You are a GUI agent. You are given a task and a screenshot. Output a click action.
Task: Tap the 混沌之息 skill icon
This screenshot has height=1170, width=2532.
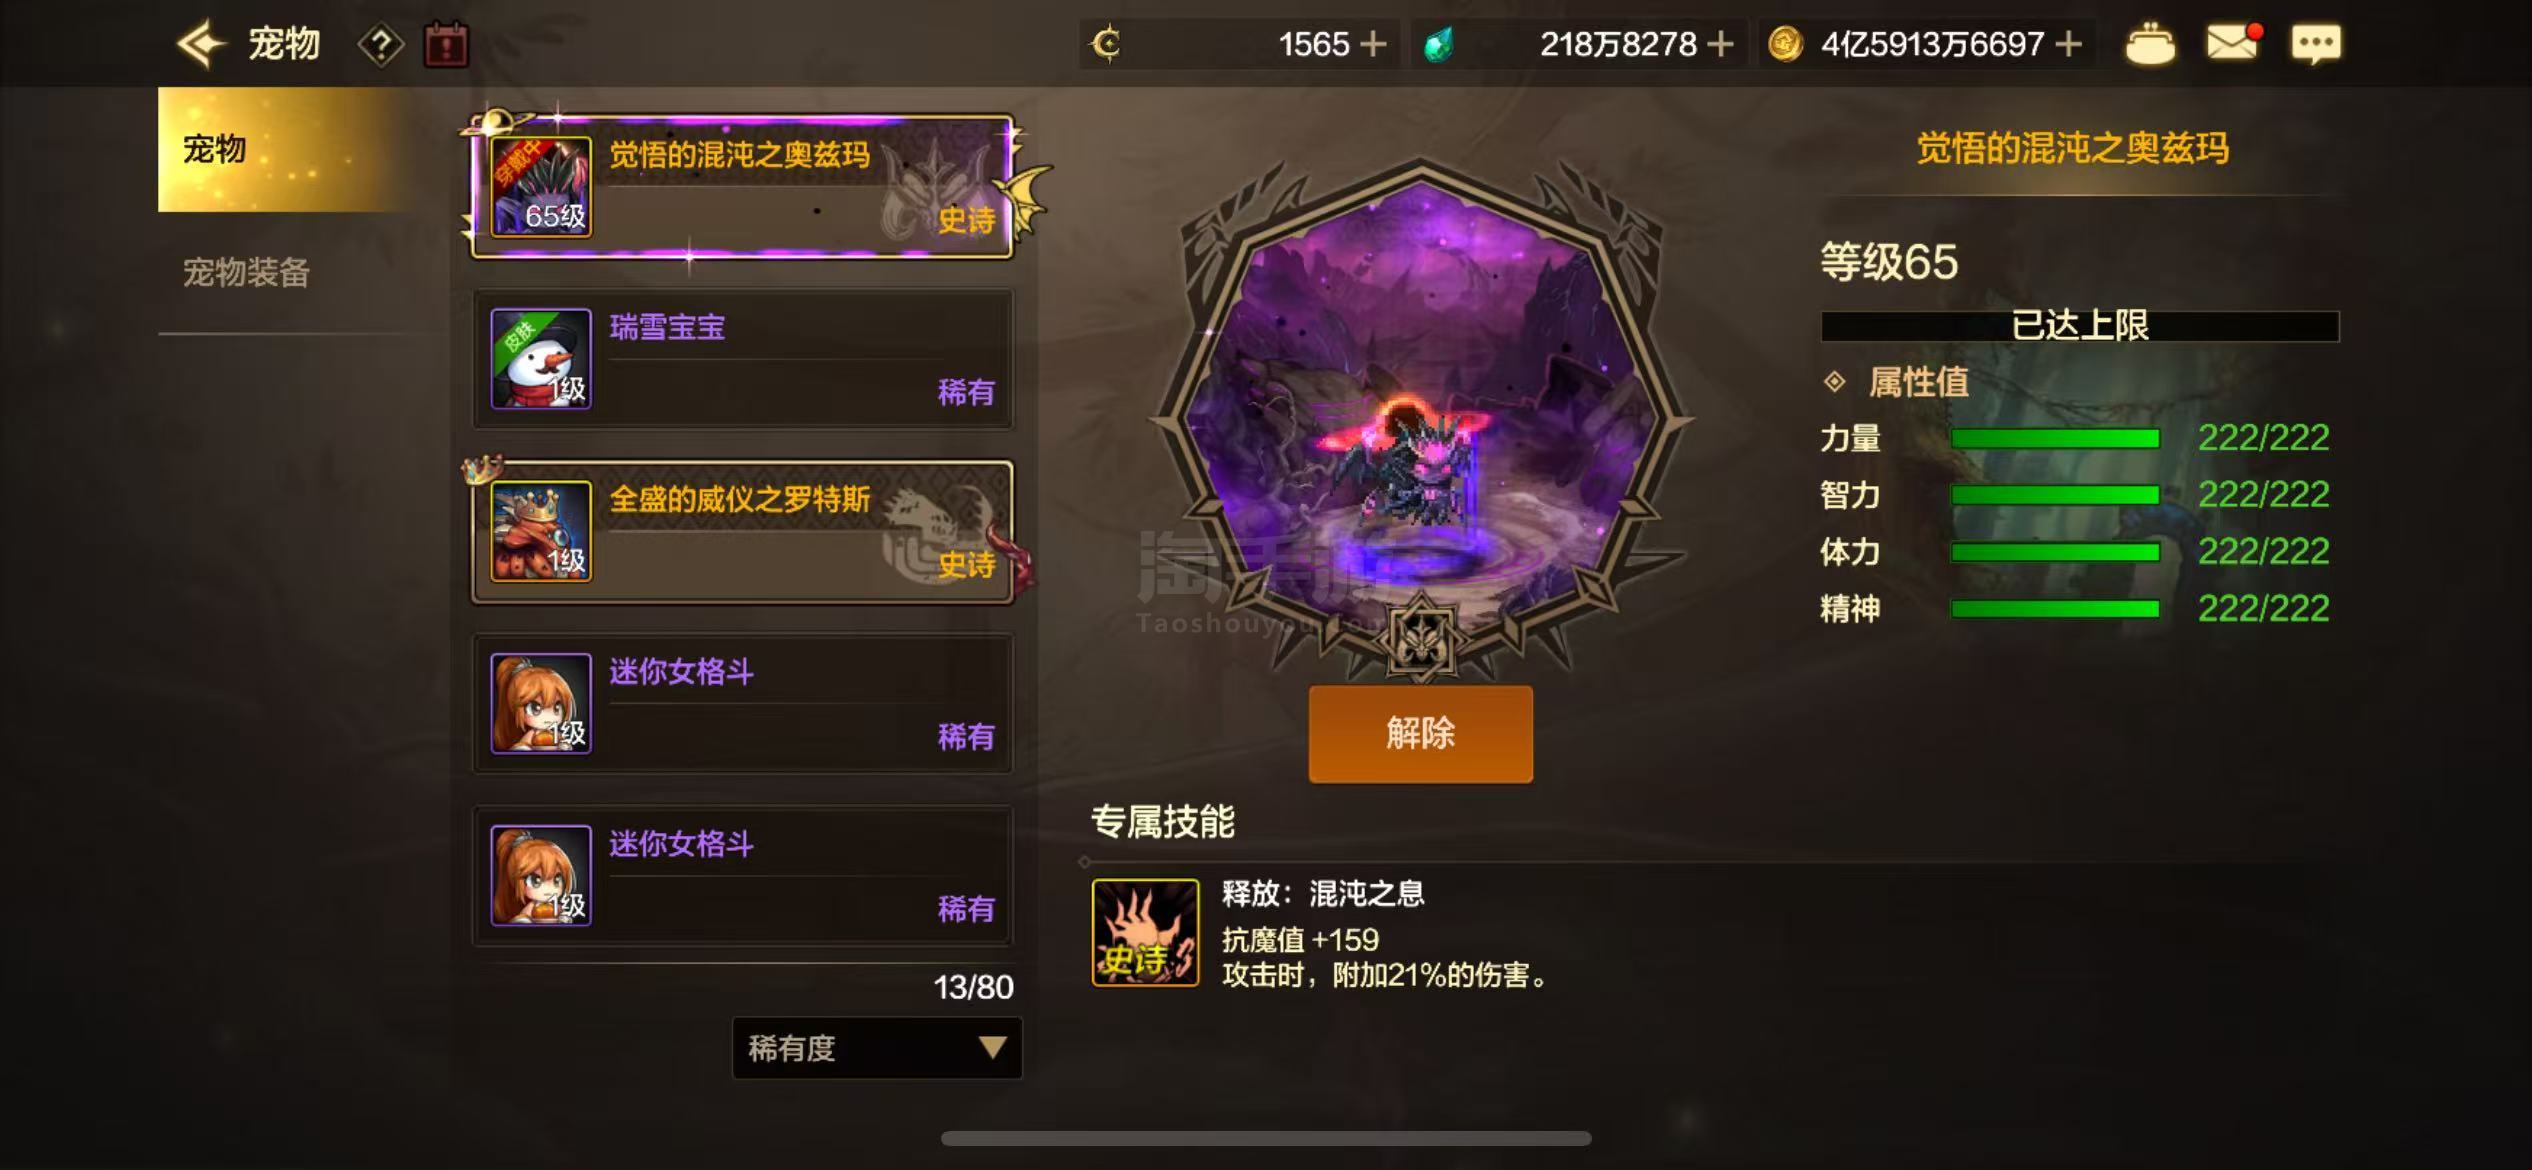click(1145, 932)
